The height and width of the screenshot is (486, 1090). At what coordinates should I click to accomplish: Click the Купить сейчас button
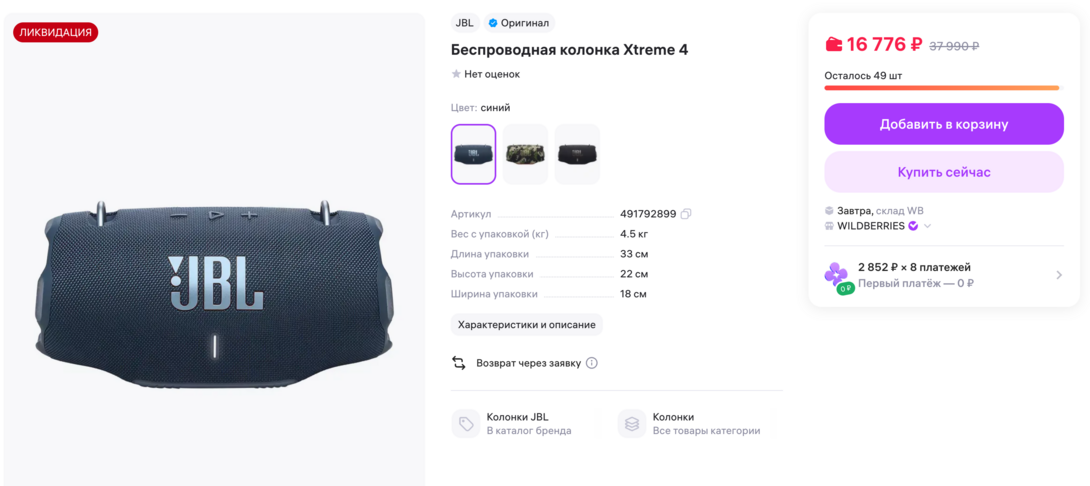pos(944,172)
